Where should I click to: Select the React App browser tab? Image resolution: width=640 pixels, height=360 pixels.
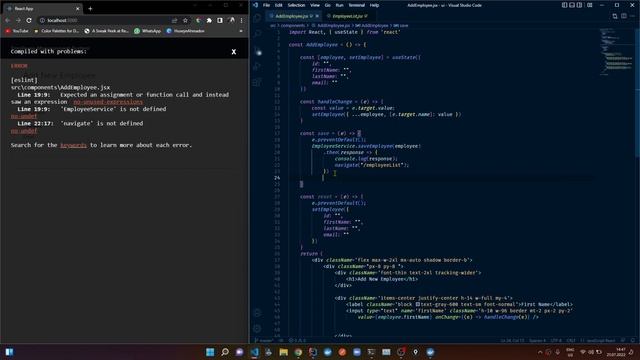point(43,8)
